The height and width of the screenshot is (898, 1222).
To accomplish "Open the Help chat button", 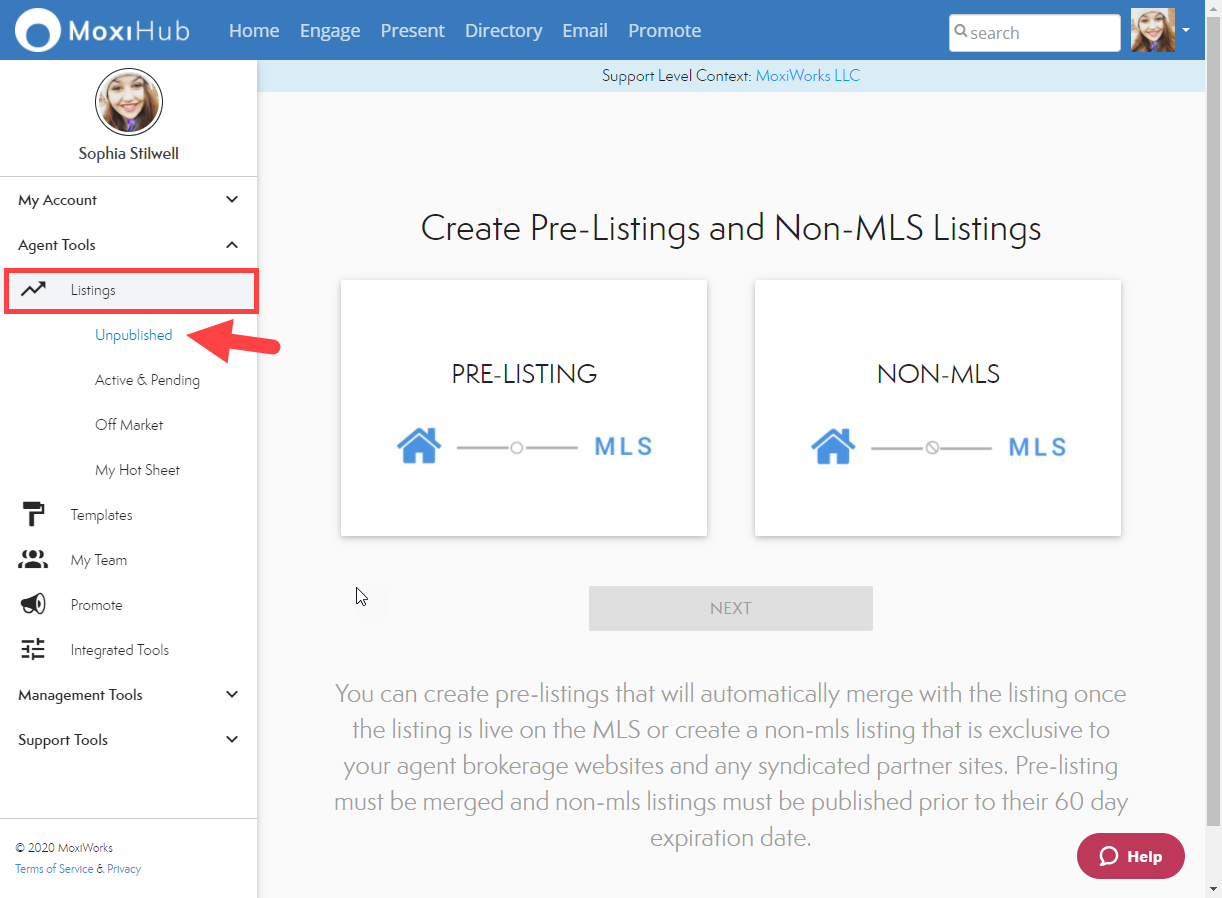I will coord(1130,857).
